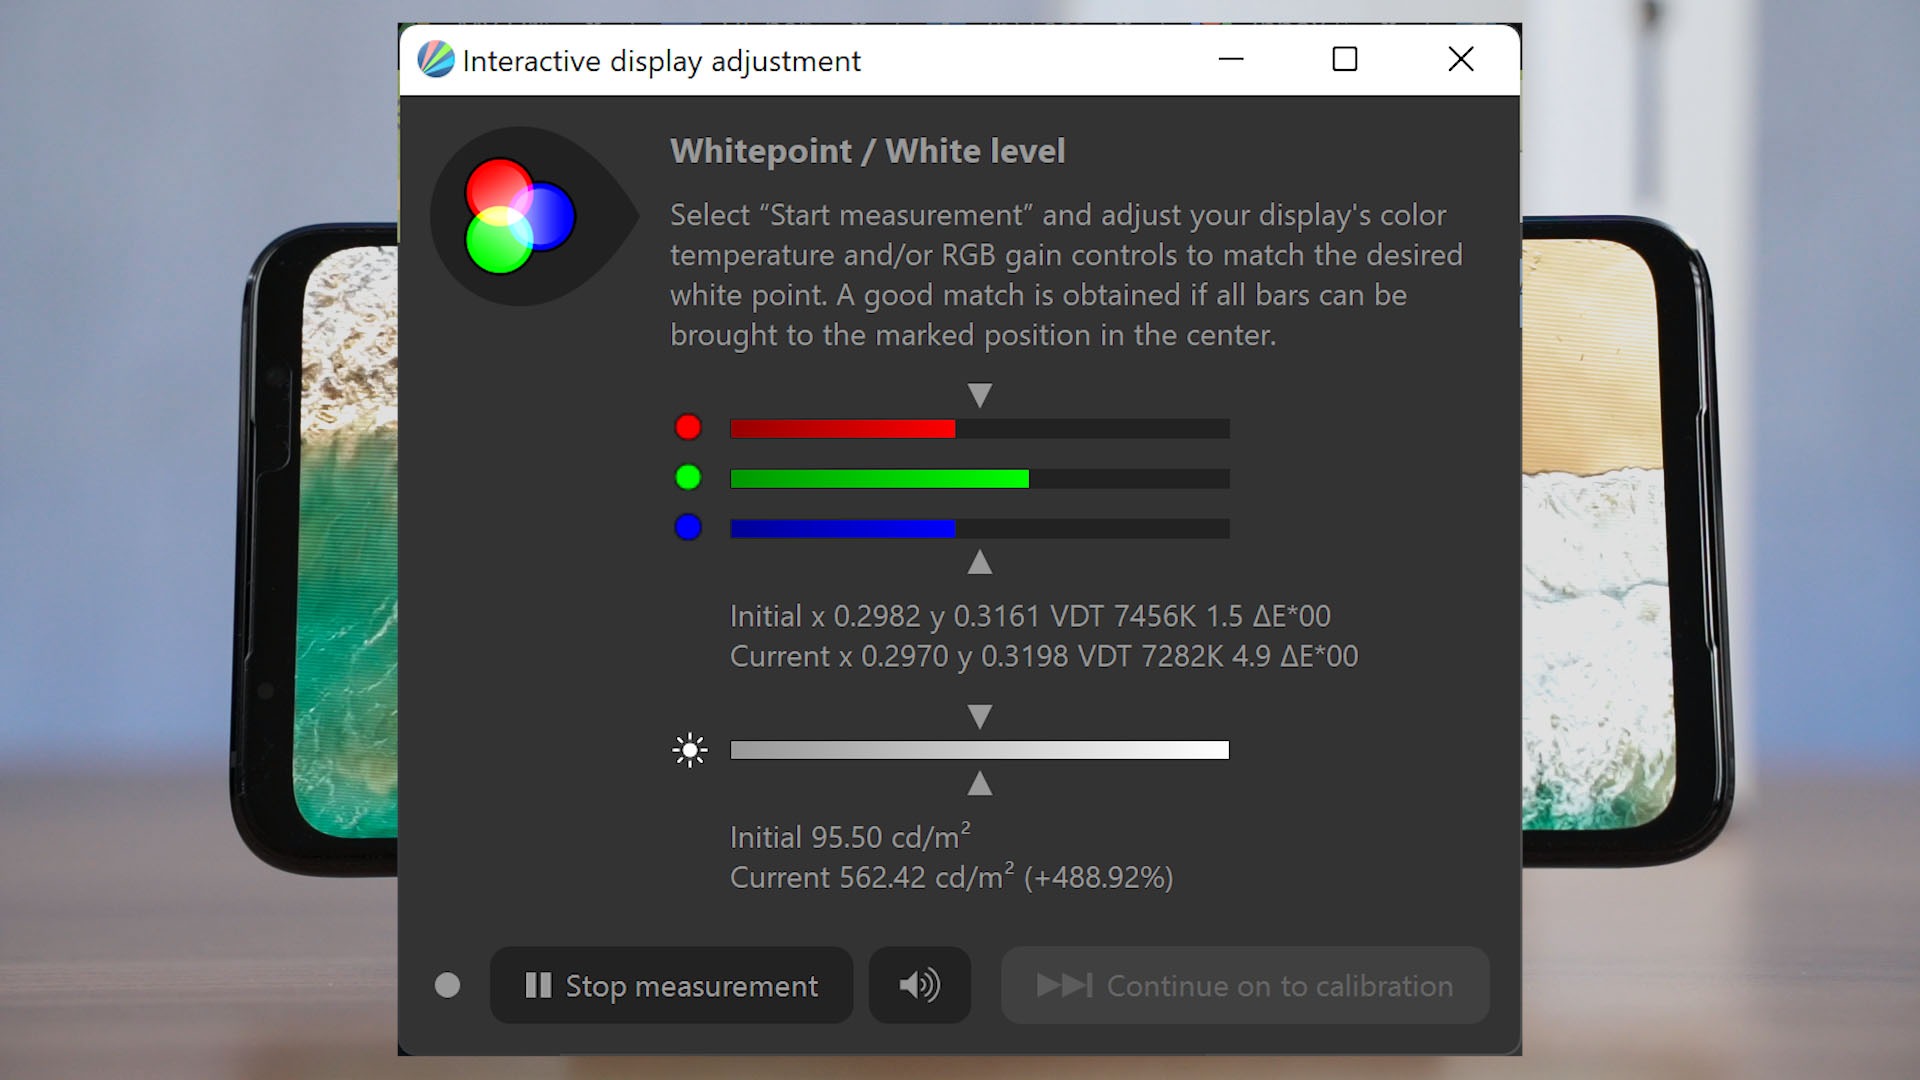Stop measurement using the pause button
This screenshot has height=1080, width=1920.
[x=671, y=985]
